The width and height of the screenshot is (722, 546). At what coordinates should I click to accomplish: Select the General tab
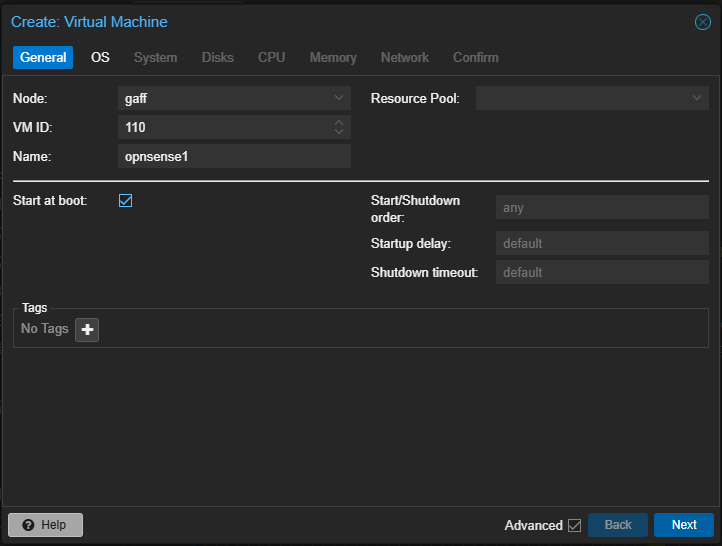pos(43,57)
